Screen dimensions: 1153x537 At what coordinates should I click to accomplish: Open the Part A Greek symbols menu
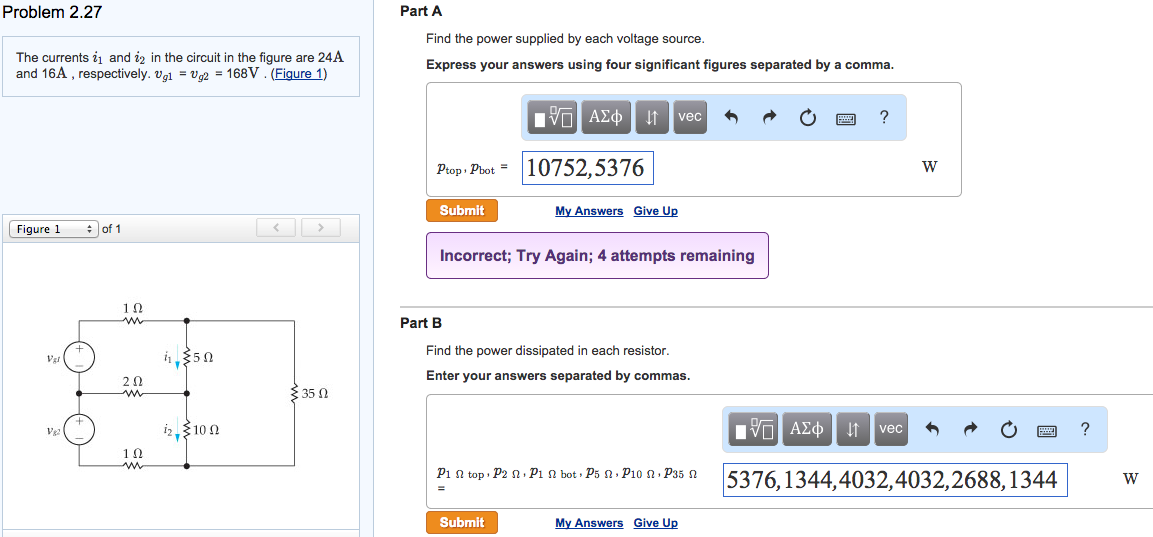pyautogui.click(x=605, y=117)
